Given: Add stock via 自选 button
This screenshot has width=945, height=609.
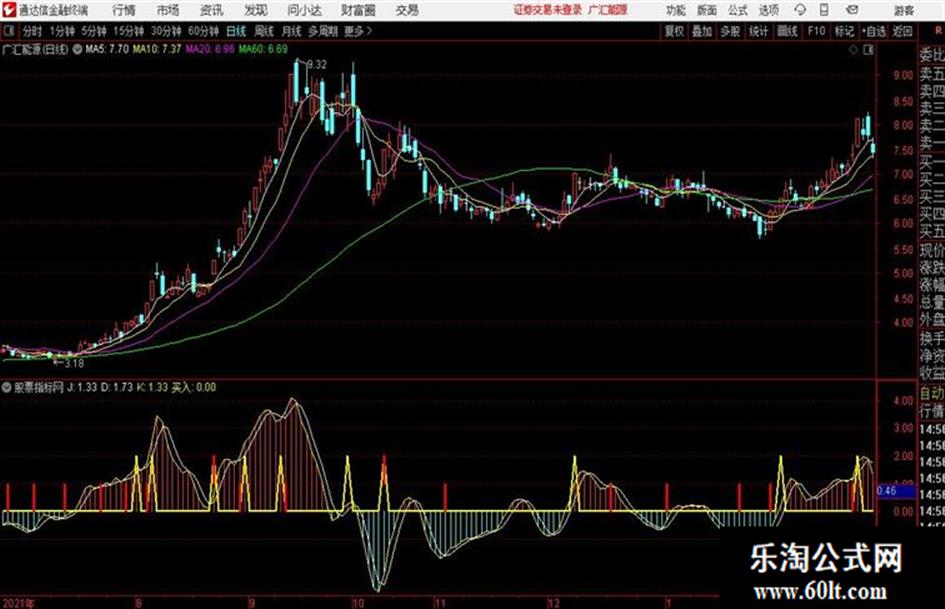Looking at the screenshot, I should 873,31.
